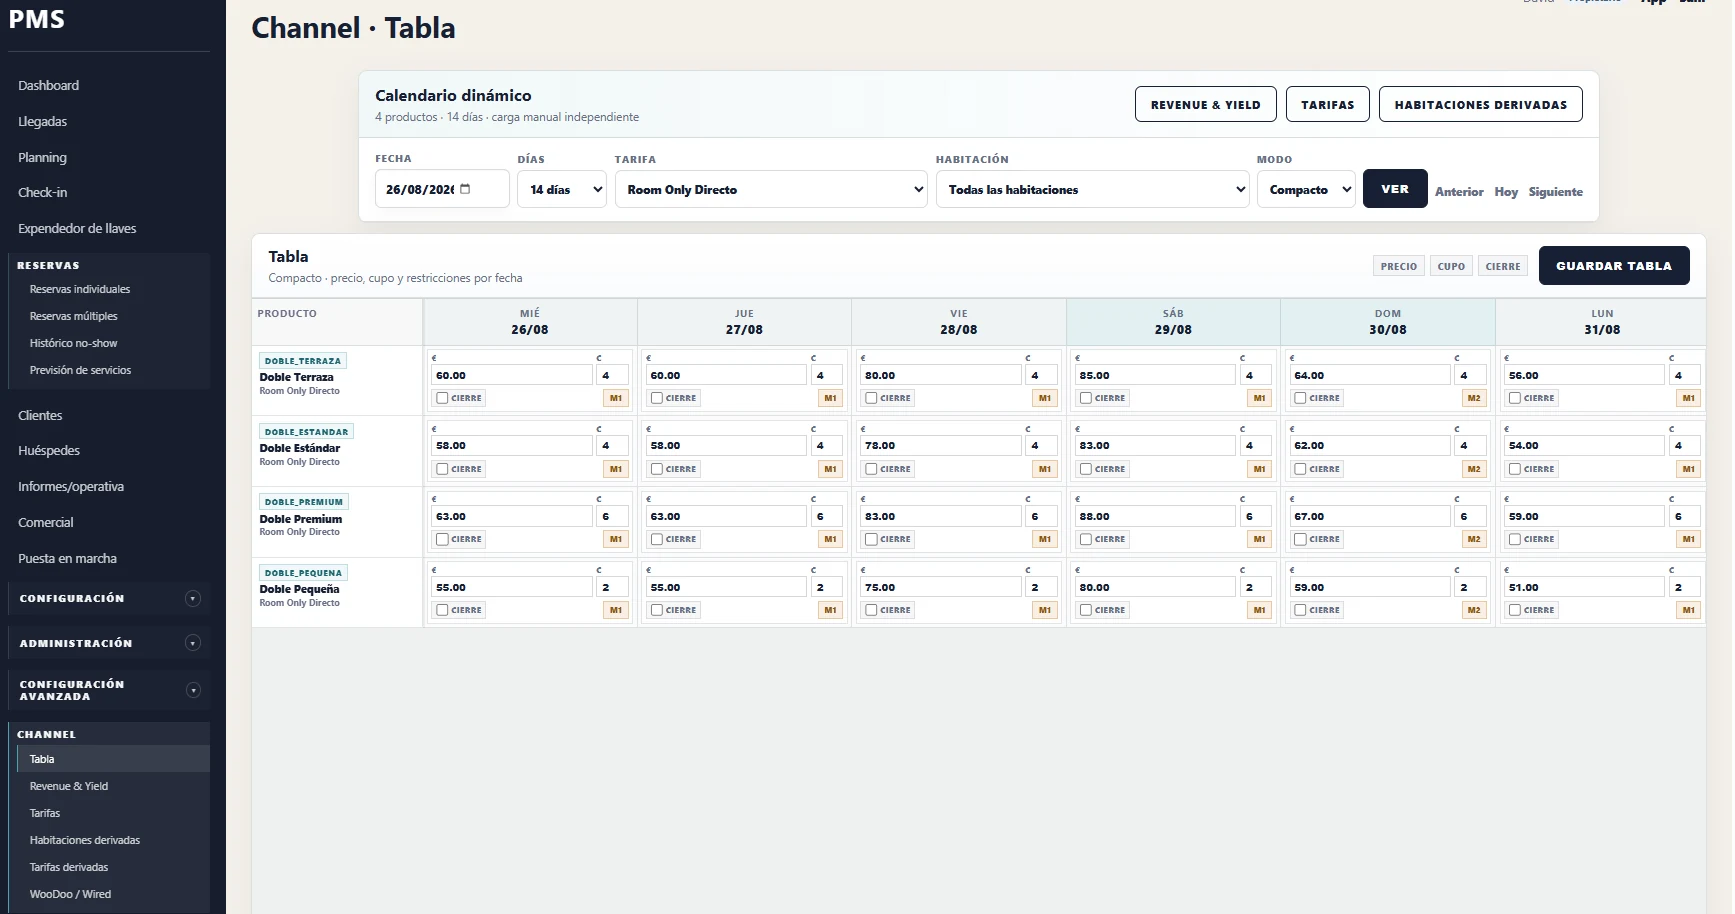Image resolution: width=1735 pixels, height=914 pixels.
Task: Open Histórico no-show sidebar item
Action: tap(73, 343)
